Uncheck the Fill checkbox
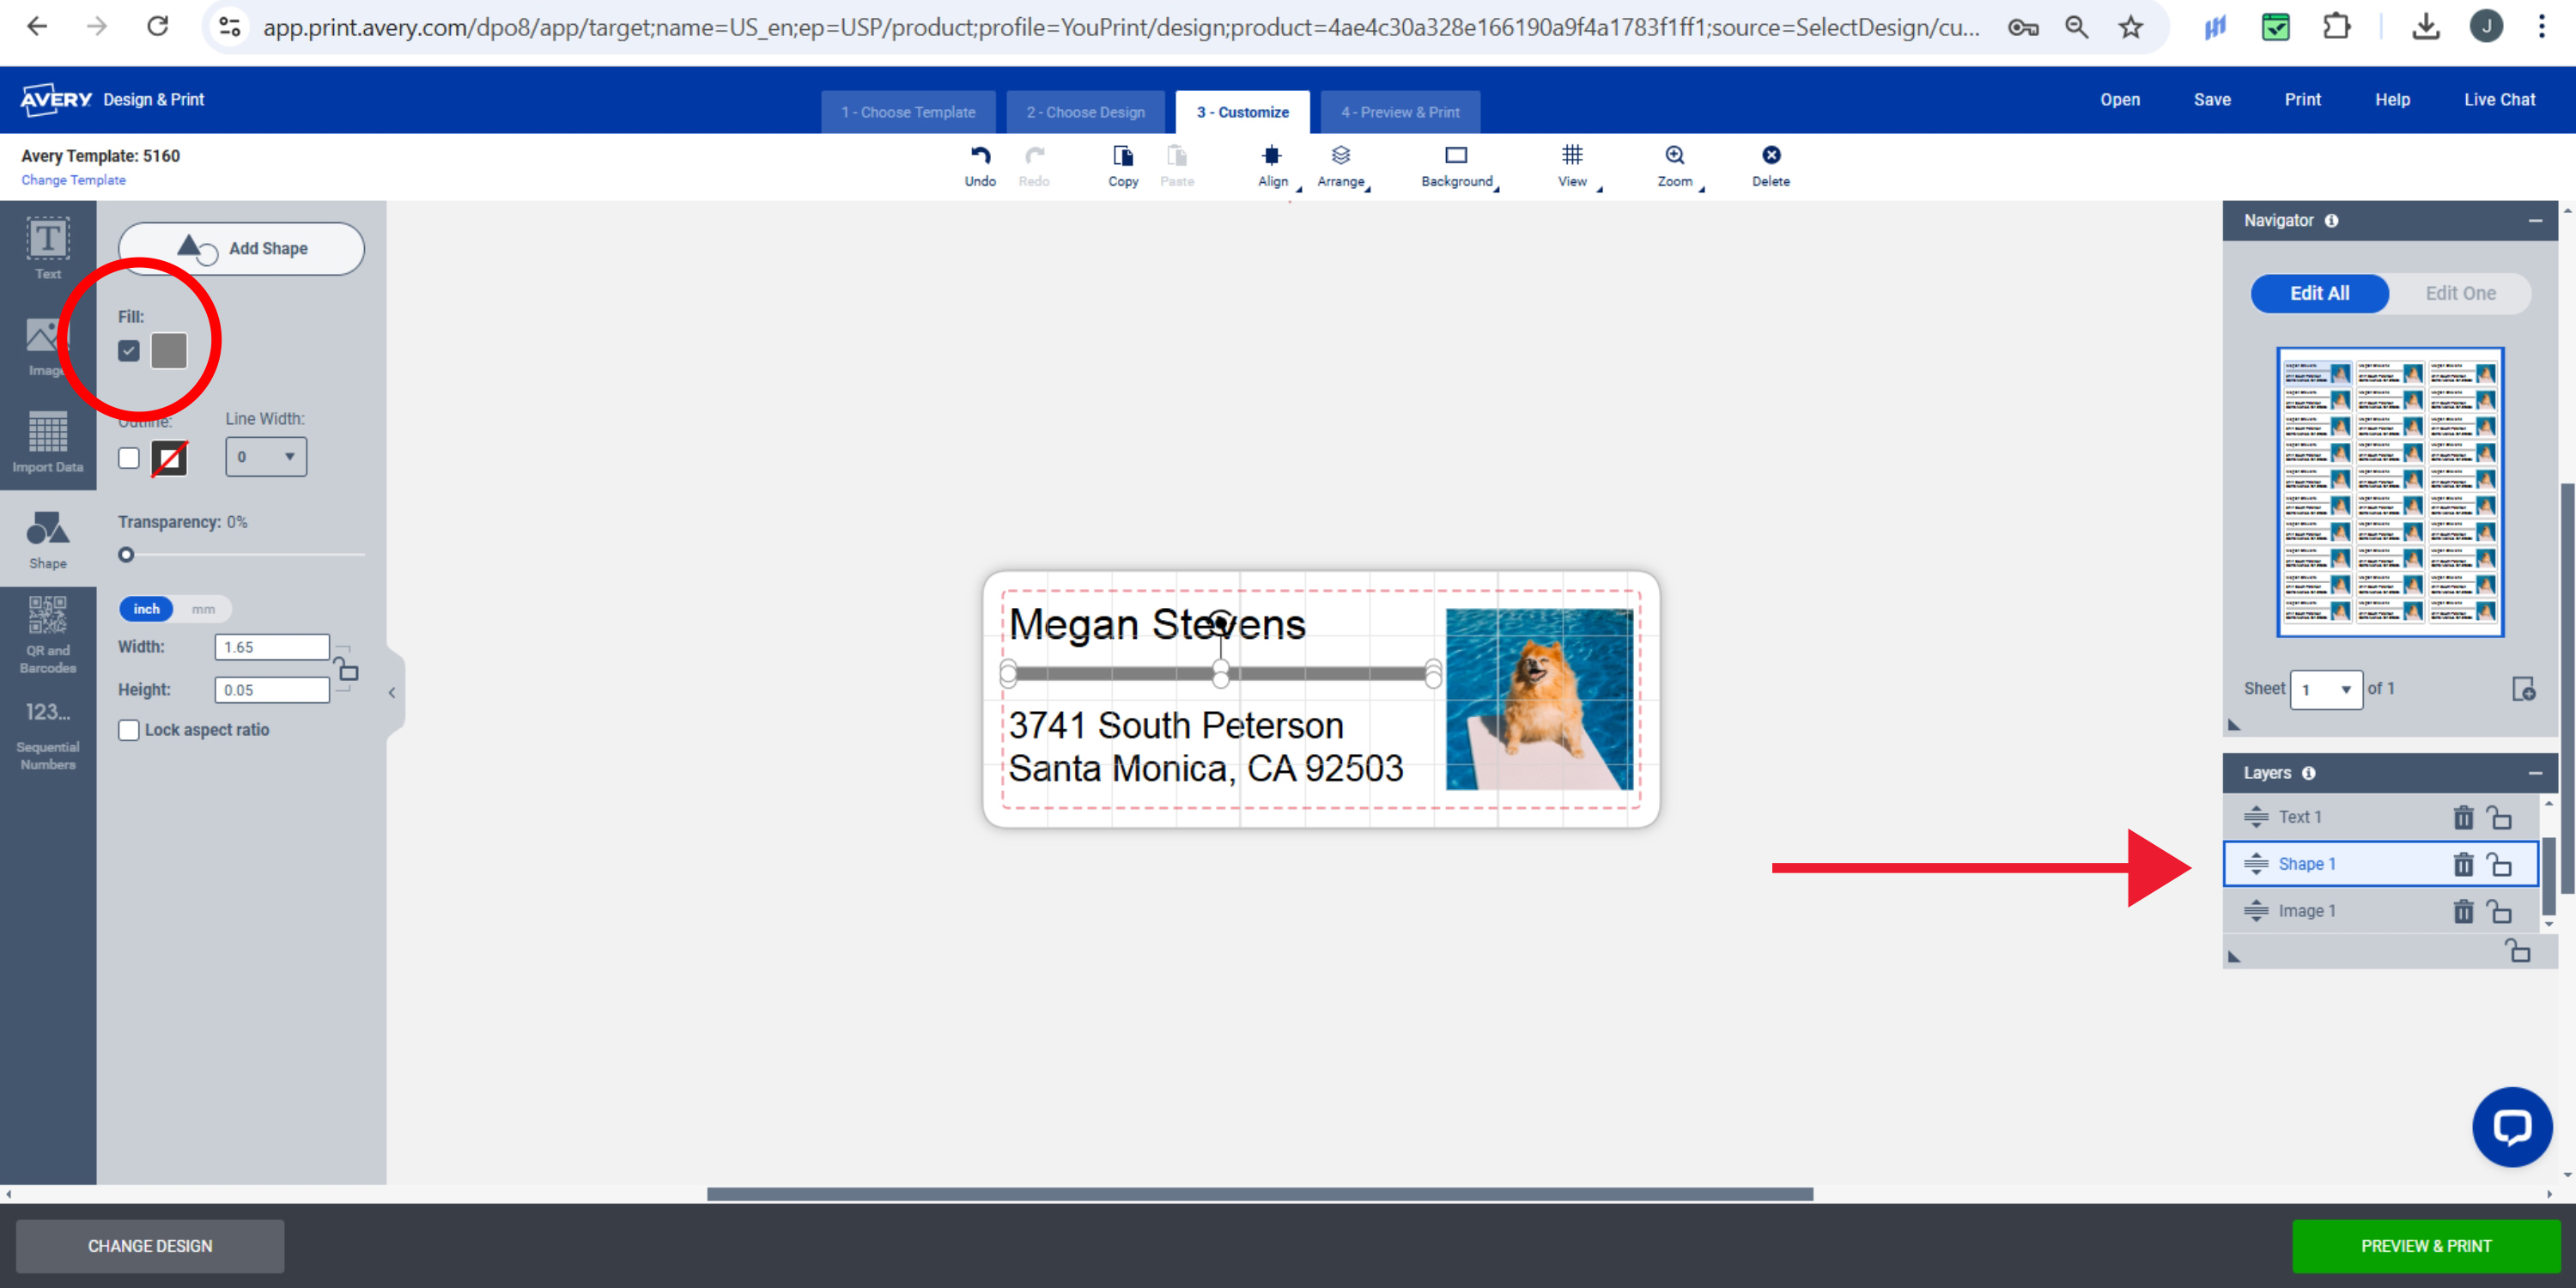The image size is (2576, 1288). (x=129, y=351)
